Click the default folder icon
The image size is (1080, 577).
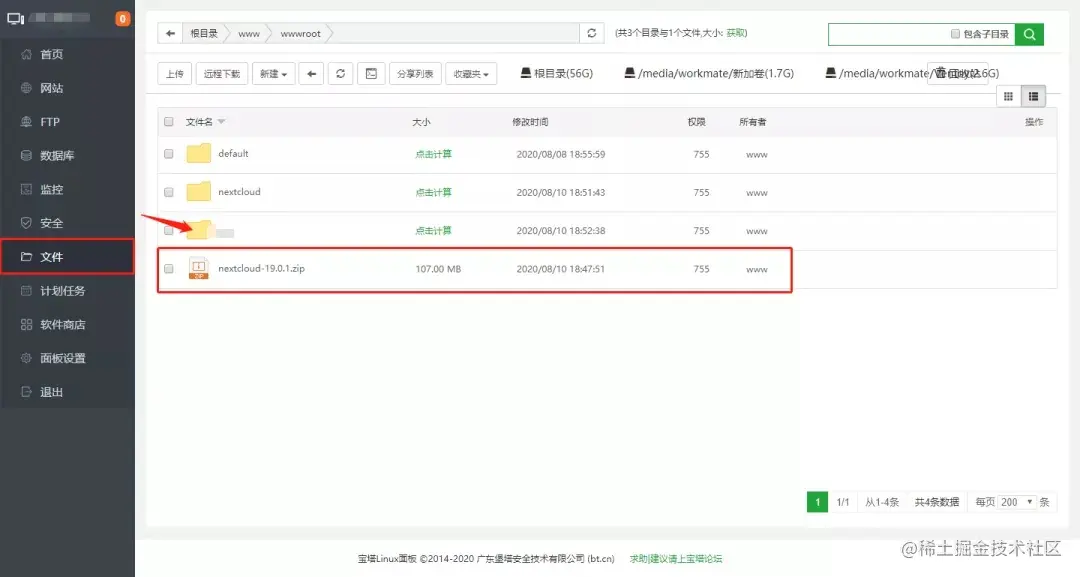(x=198, y=154)
